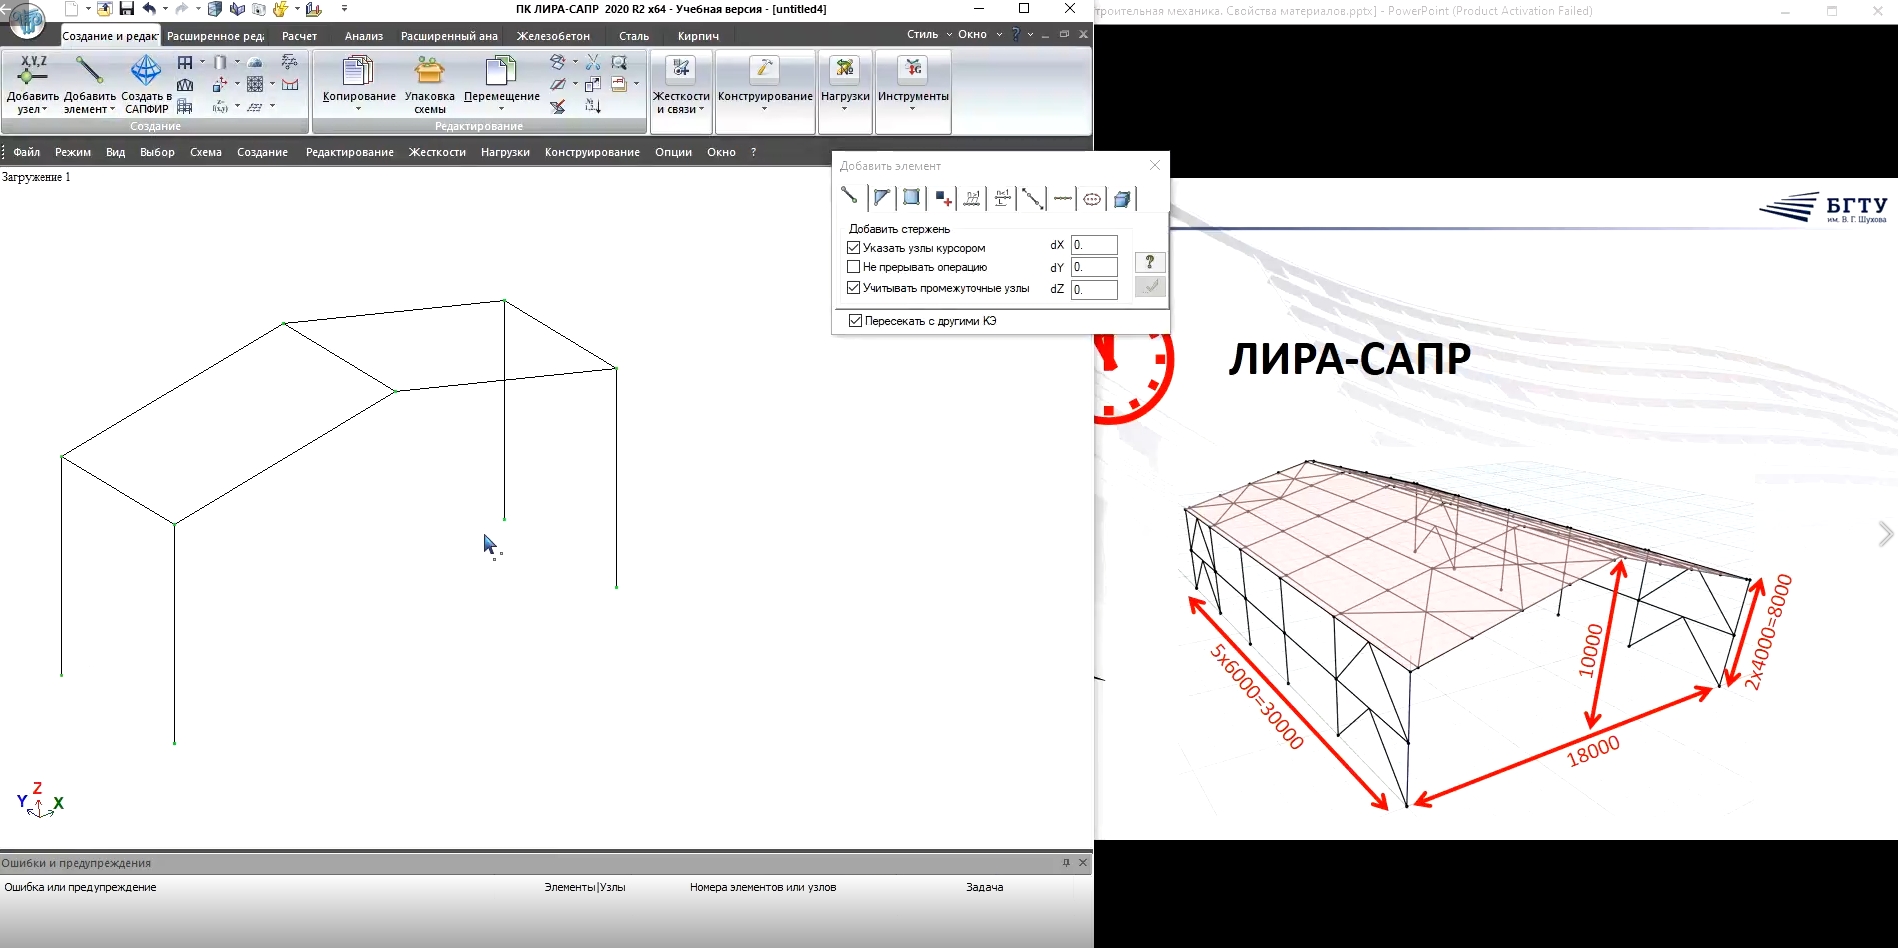This screenshot has height=948, width=1898.
Task: Open the Add element (Добавить элемент) tool
Action: coord(89,84)
